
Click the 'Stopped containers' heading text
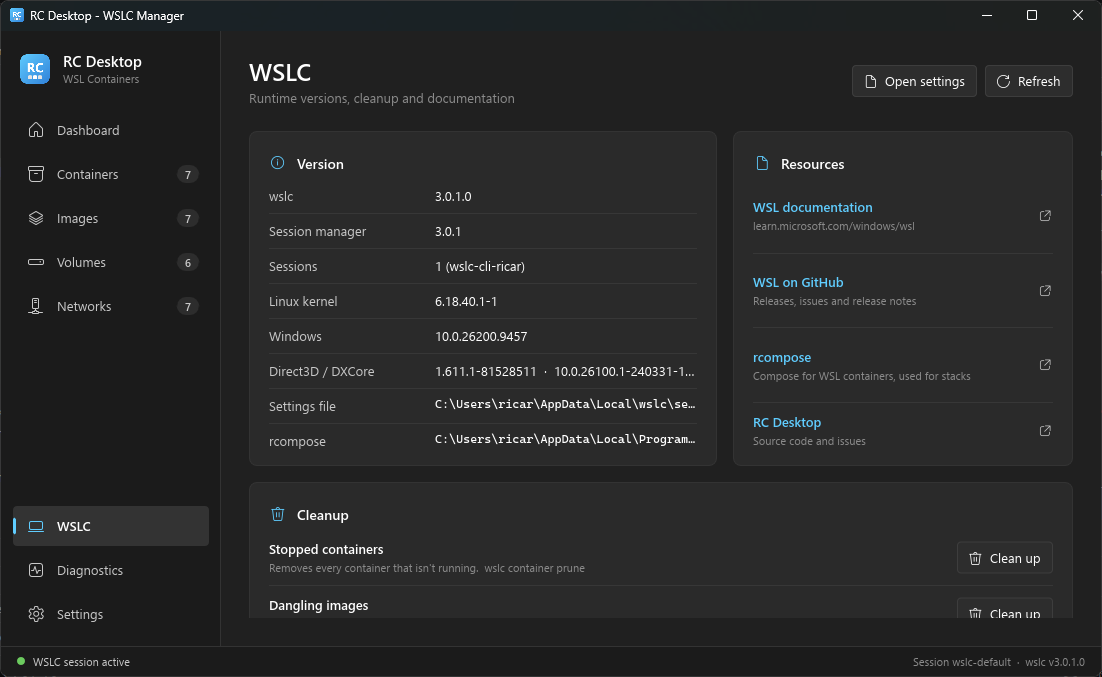coord(326,549)
